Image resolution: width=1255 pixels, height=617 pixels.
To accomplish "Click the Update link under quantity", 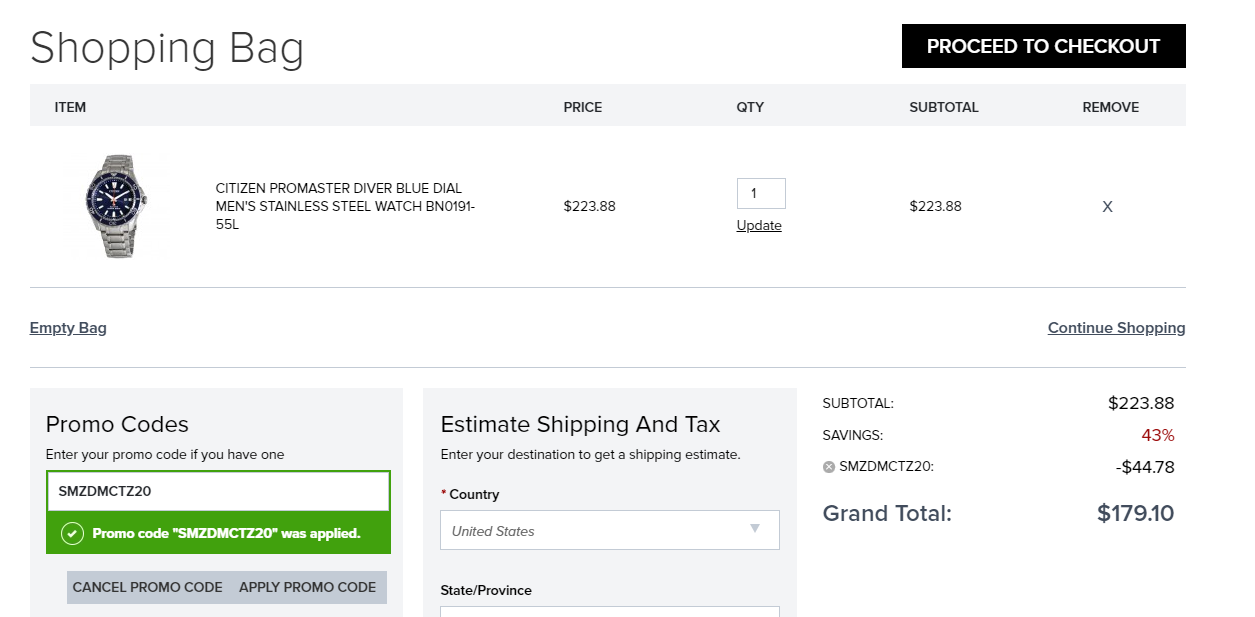I will tap(759, 226).
